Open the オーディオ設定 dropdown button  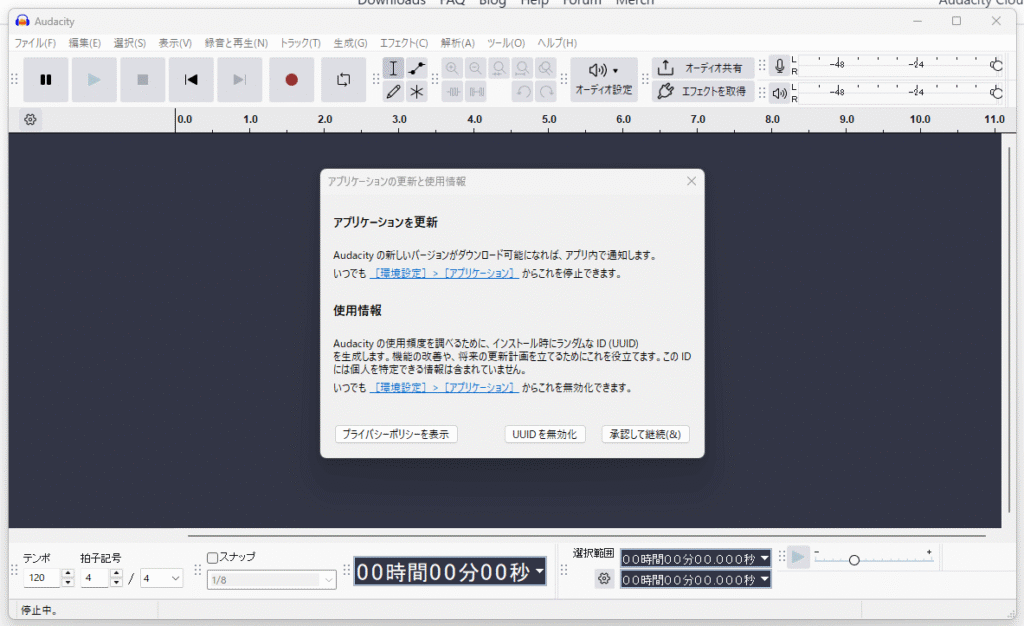603,80
